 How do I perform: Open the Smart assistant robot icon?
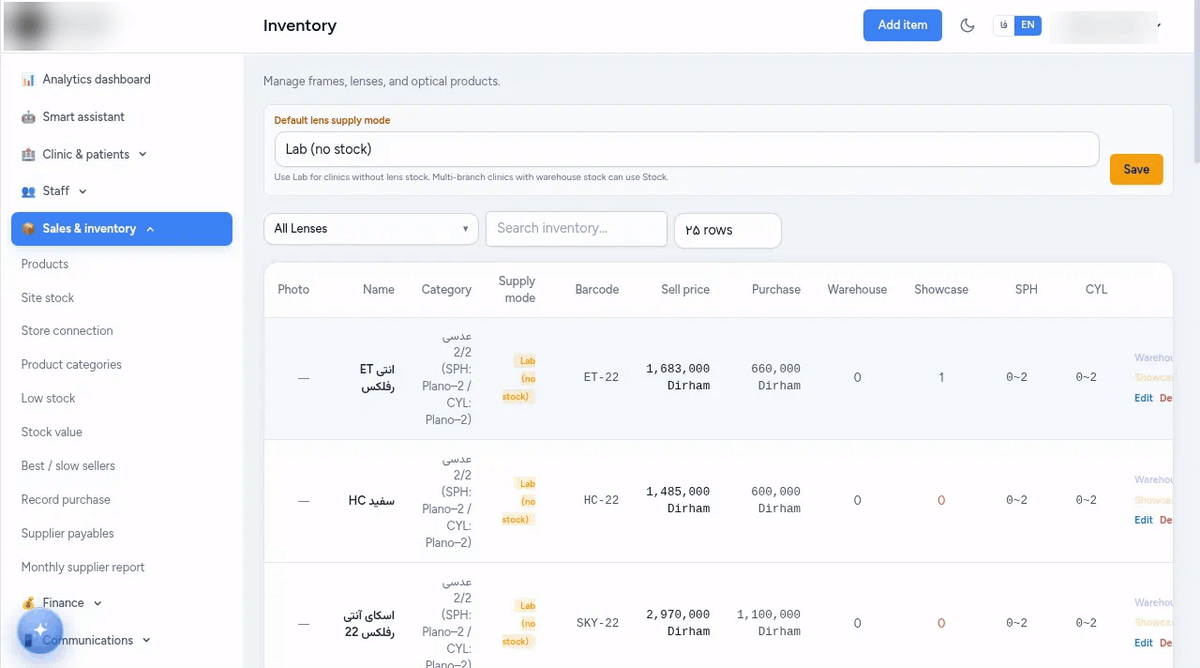tap(28, 117)
